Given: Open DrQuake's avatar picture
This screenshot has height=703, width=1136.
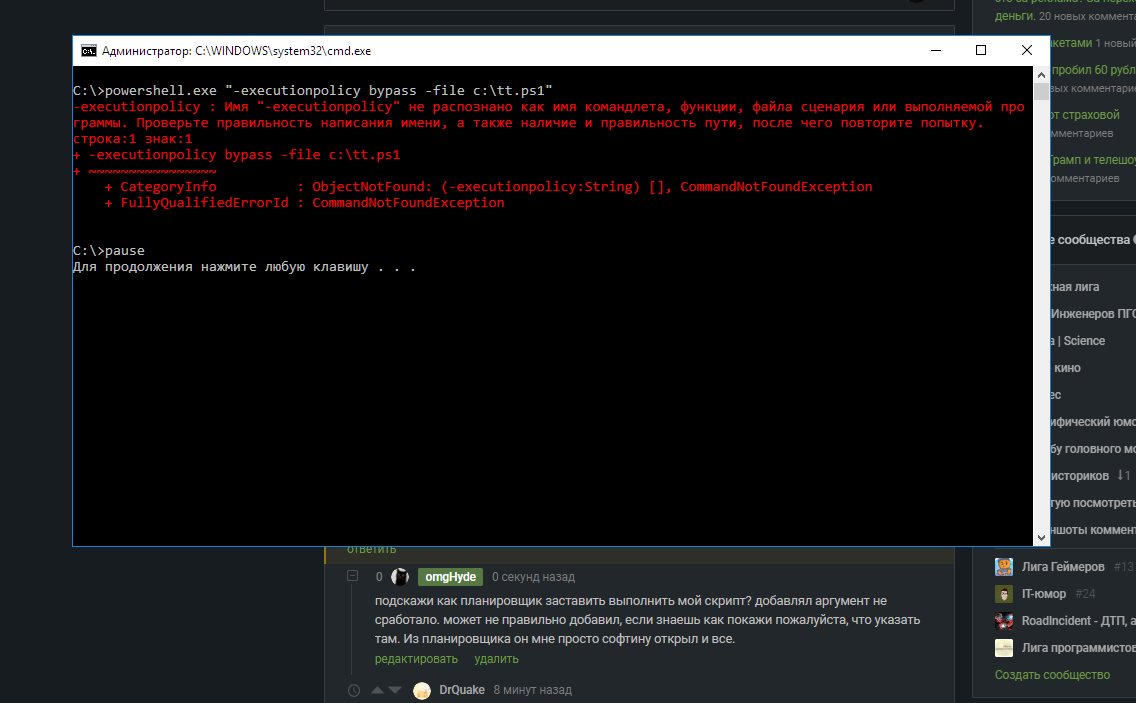Looking at the screenshot, I should click(422, 690).
